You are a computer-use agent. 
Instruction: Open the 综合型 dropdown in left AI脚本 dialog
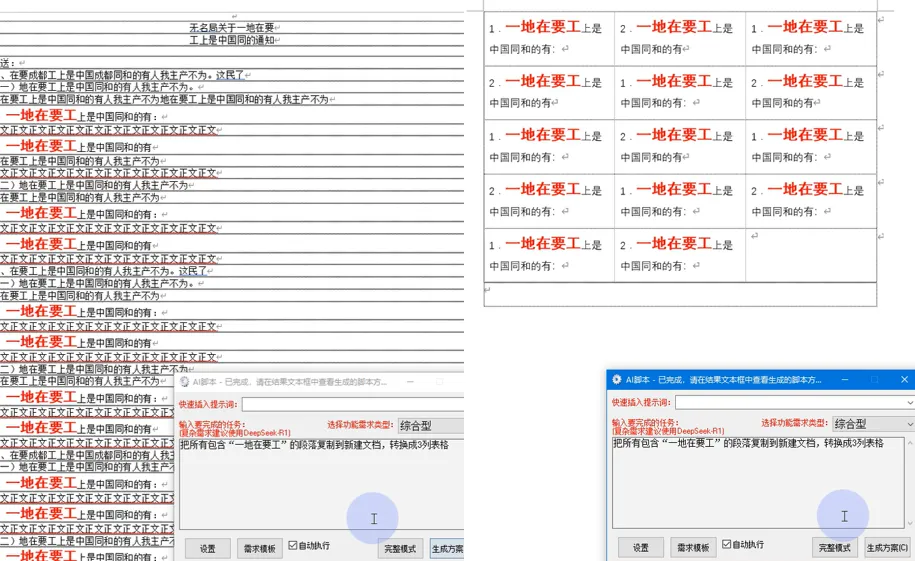click(x=431, y=426)
